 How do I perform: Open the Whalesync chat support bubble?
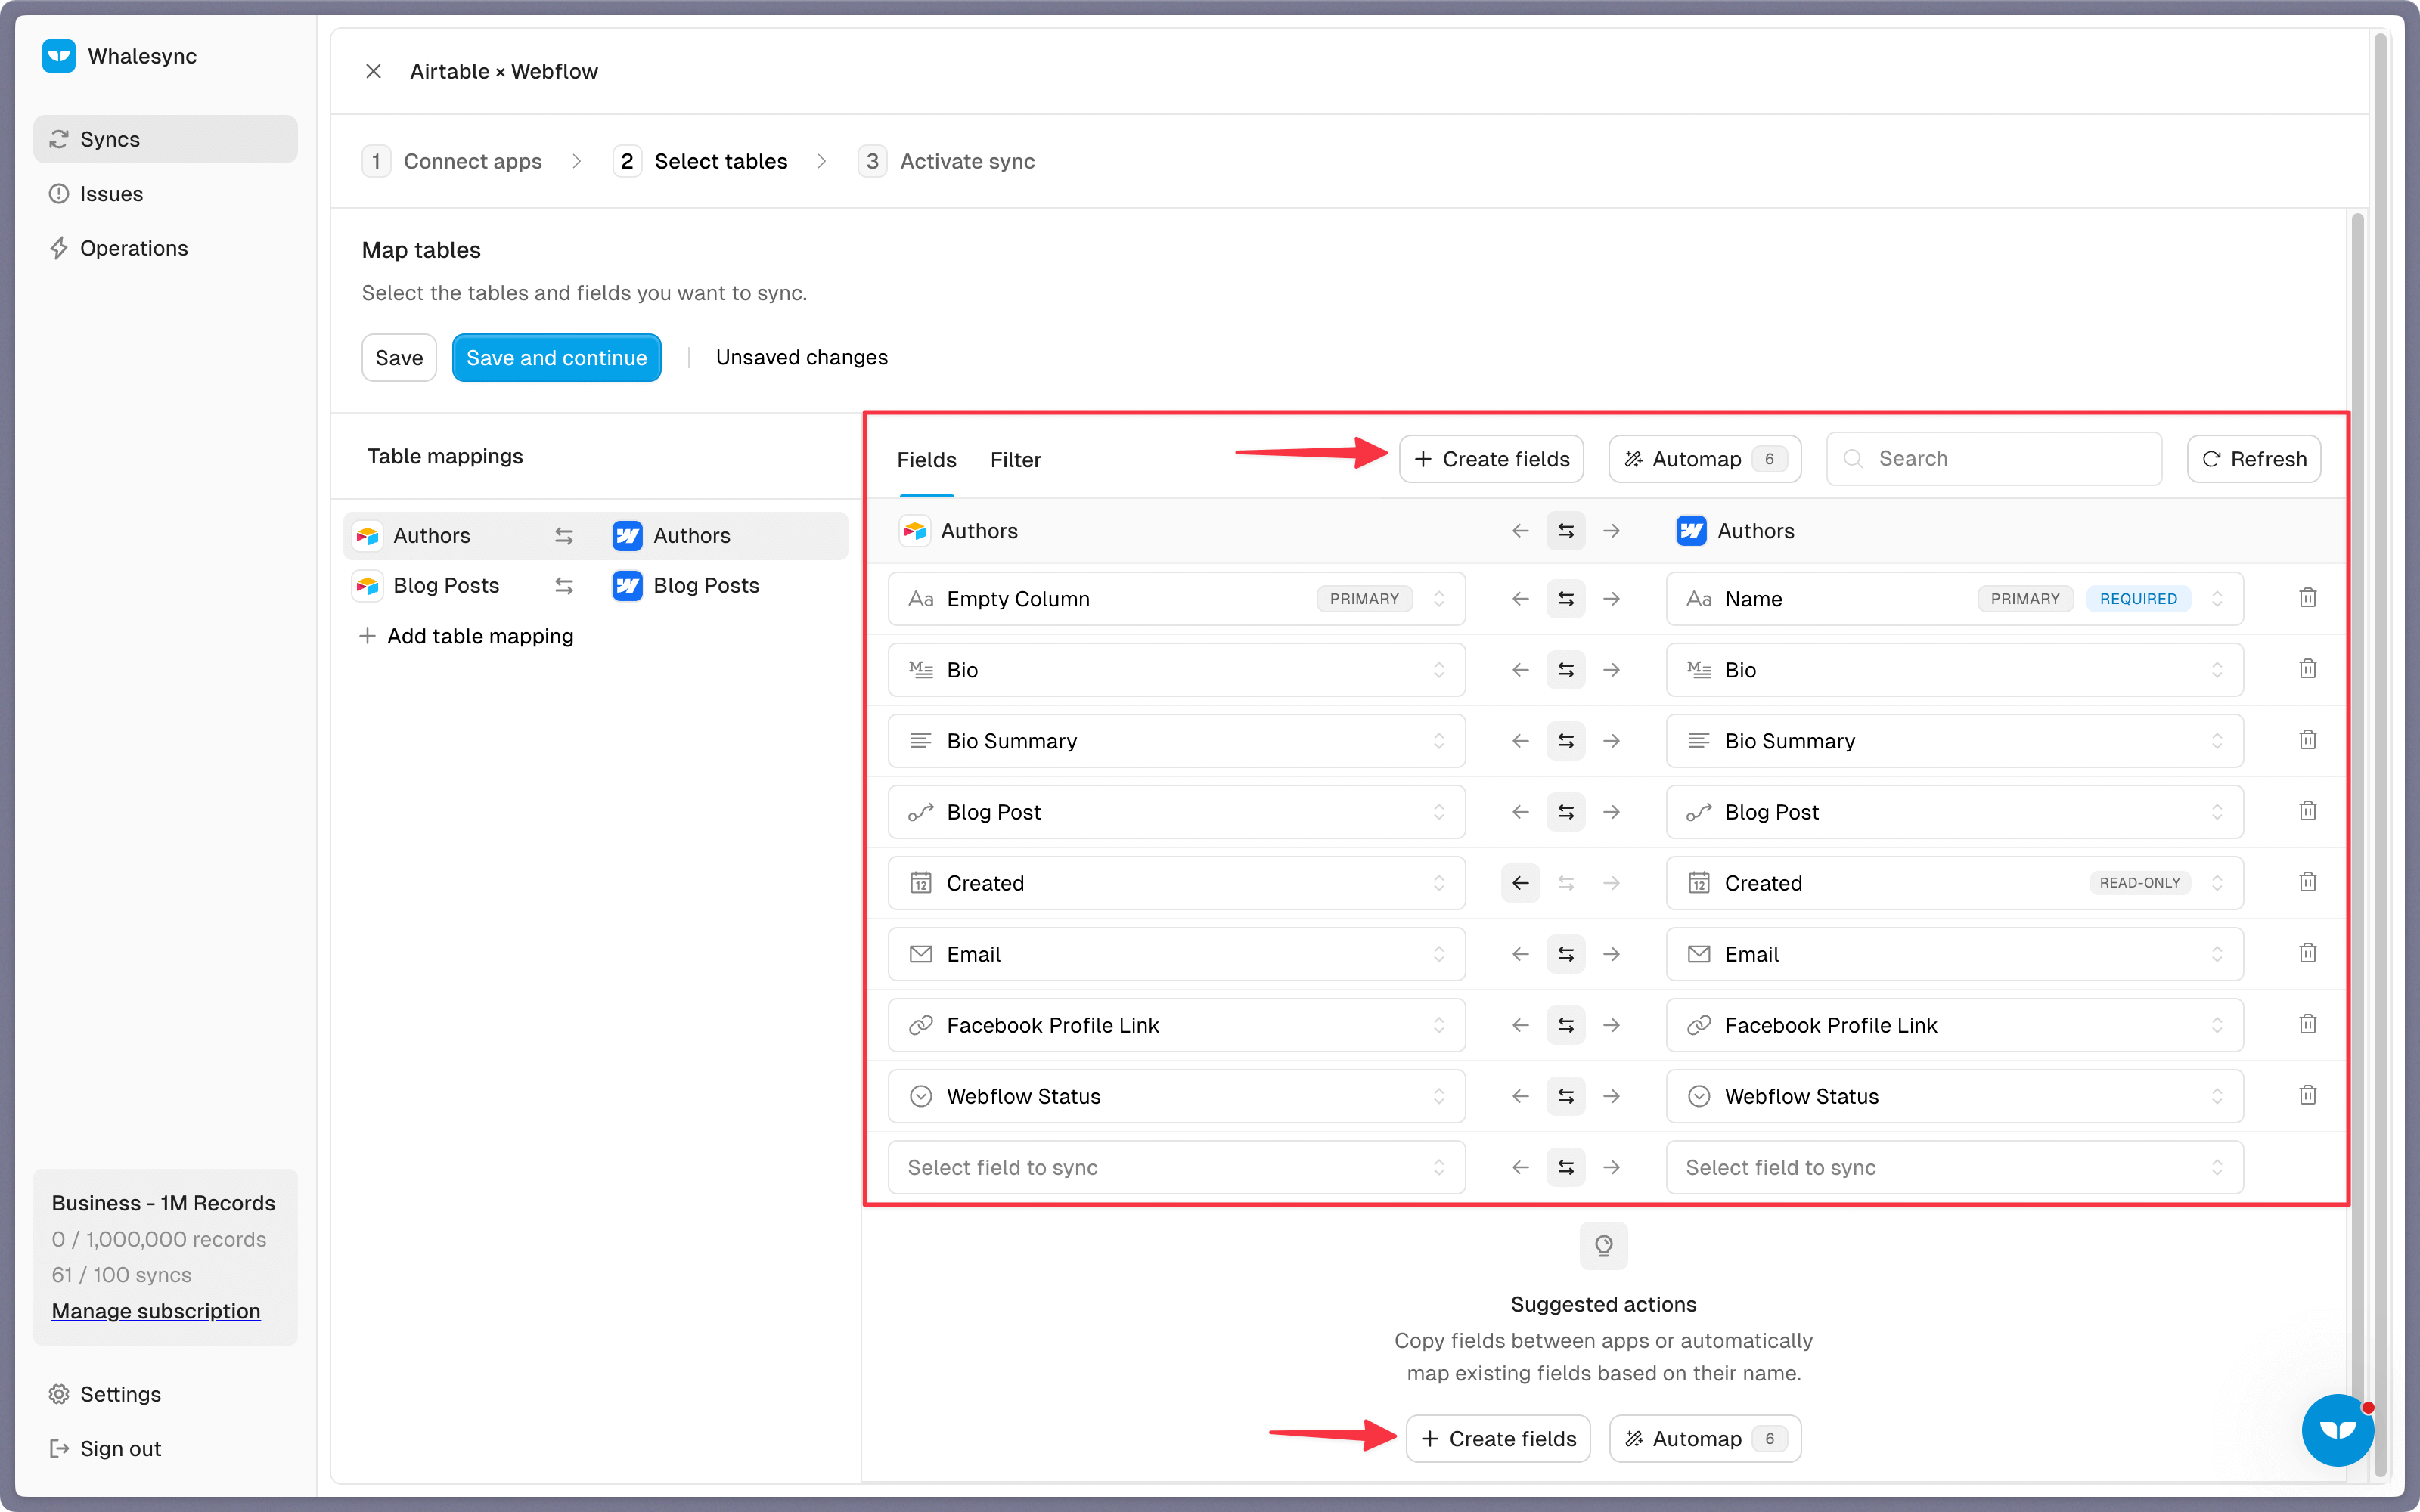[2338, 1430]
